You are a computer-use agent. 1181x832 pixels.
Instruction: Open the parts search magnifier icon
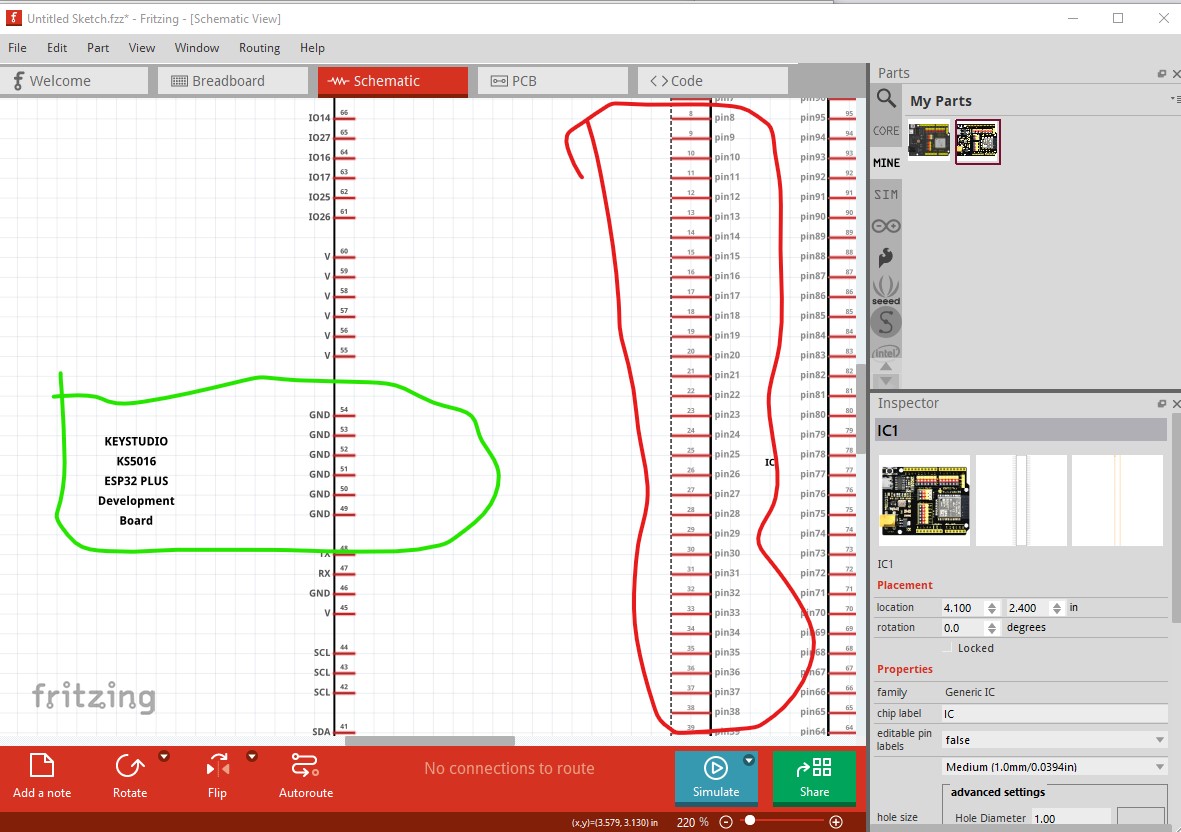point(886,98)
